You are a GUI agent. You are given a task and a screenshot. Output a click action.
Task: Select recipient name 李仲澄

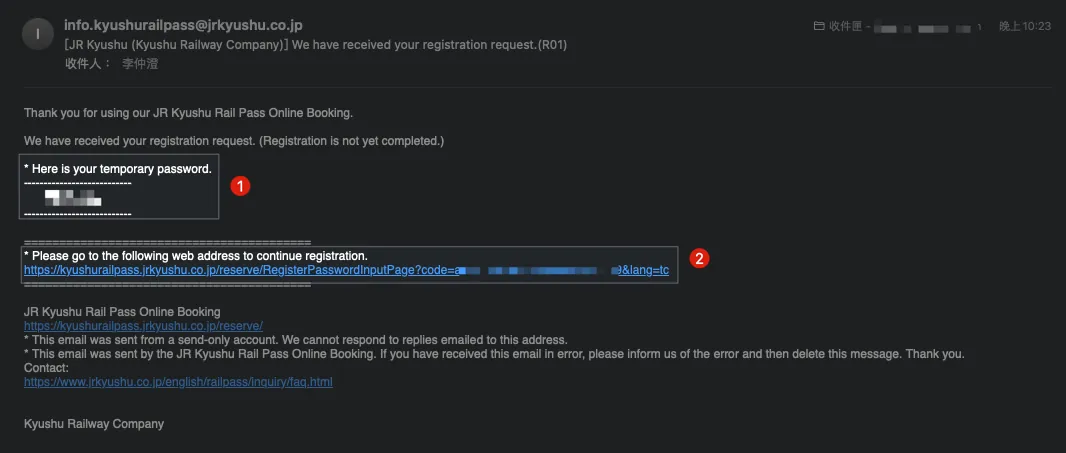coord(147,64)
